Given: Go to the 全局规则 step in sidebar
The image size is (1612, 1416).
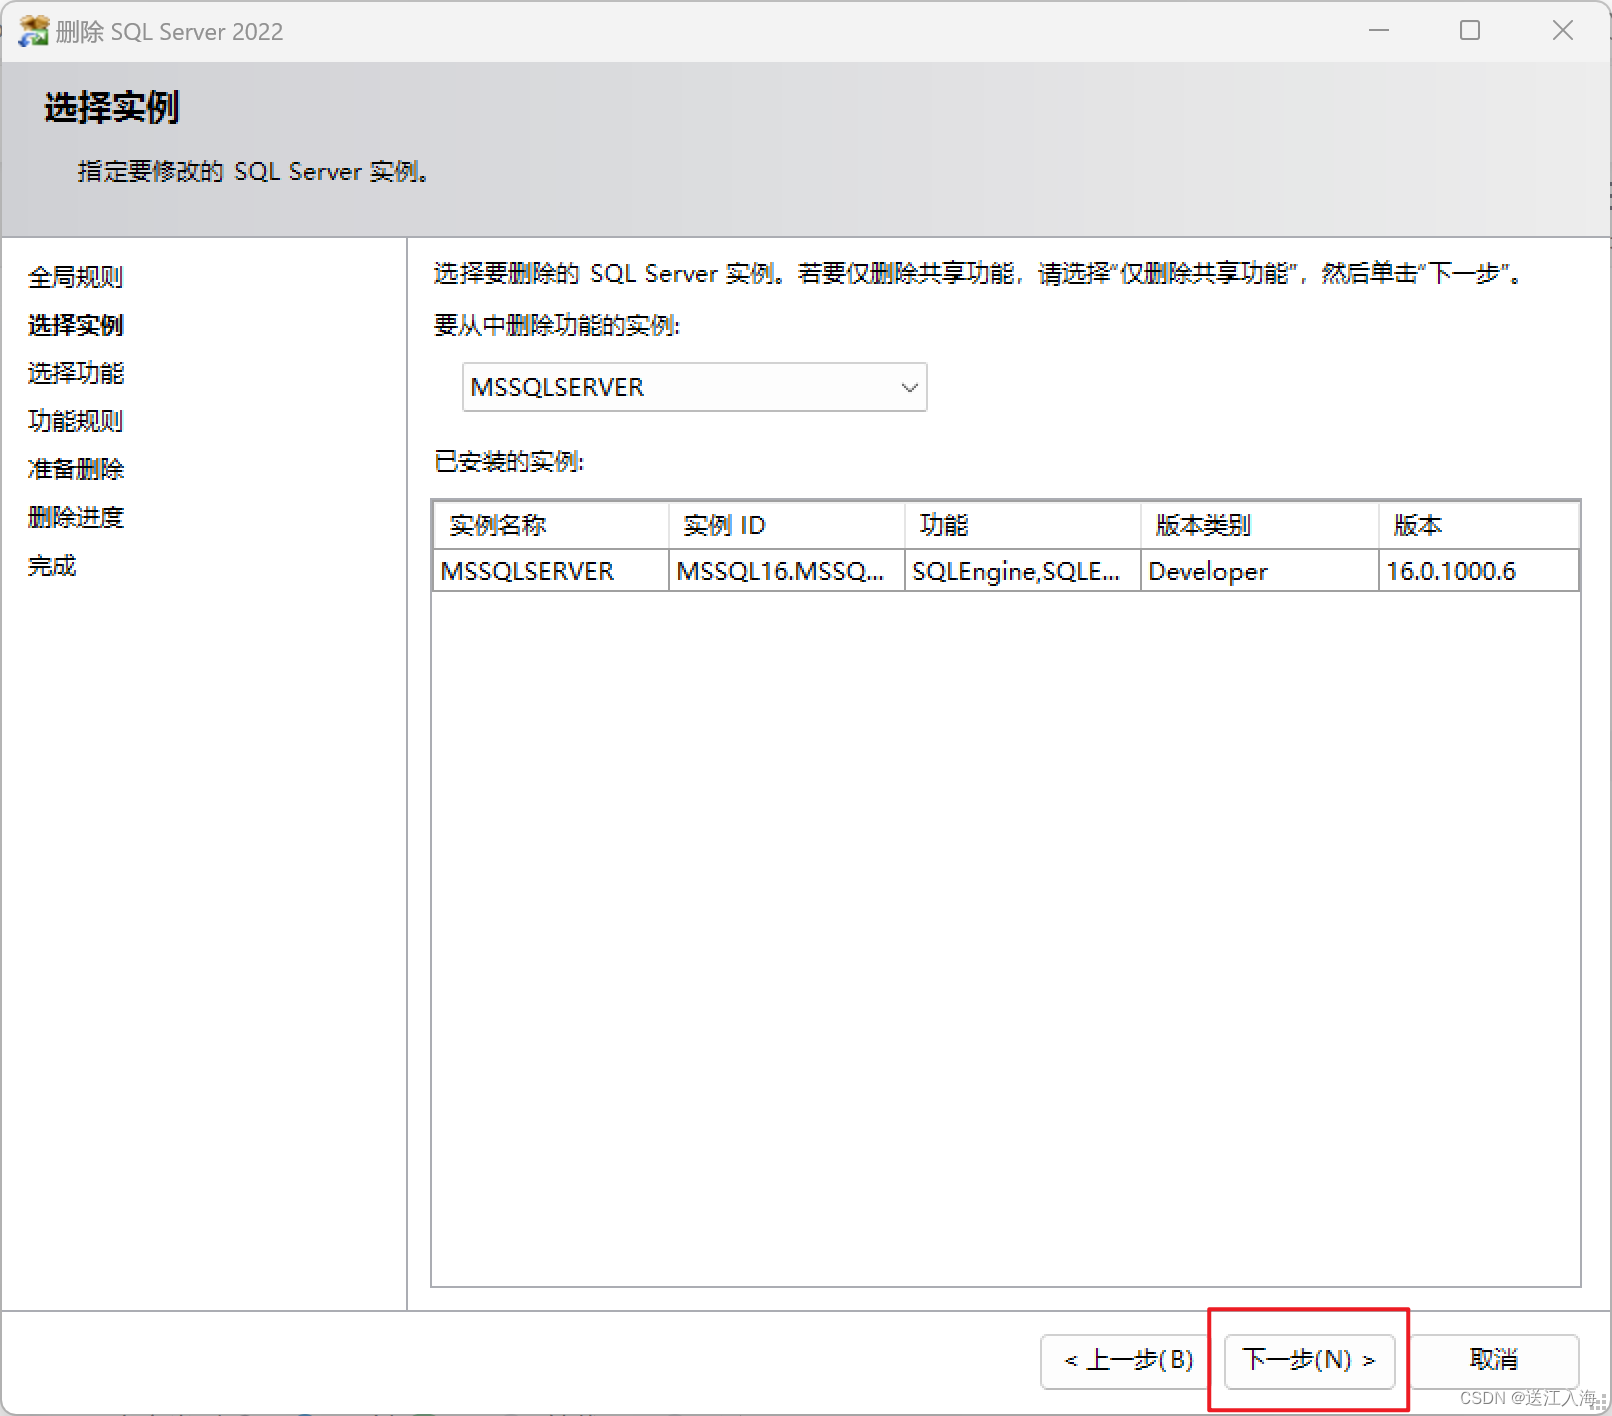Looking at the screenshot, I should click(x=76, y=277).
